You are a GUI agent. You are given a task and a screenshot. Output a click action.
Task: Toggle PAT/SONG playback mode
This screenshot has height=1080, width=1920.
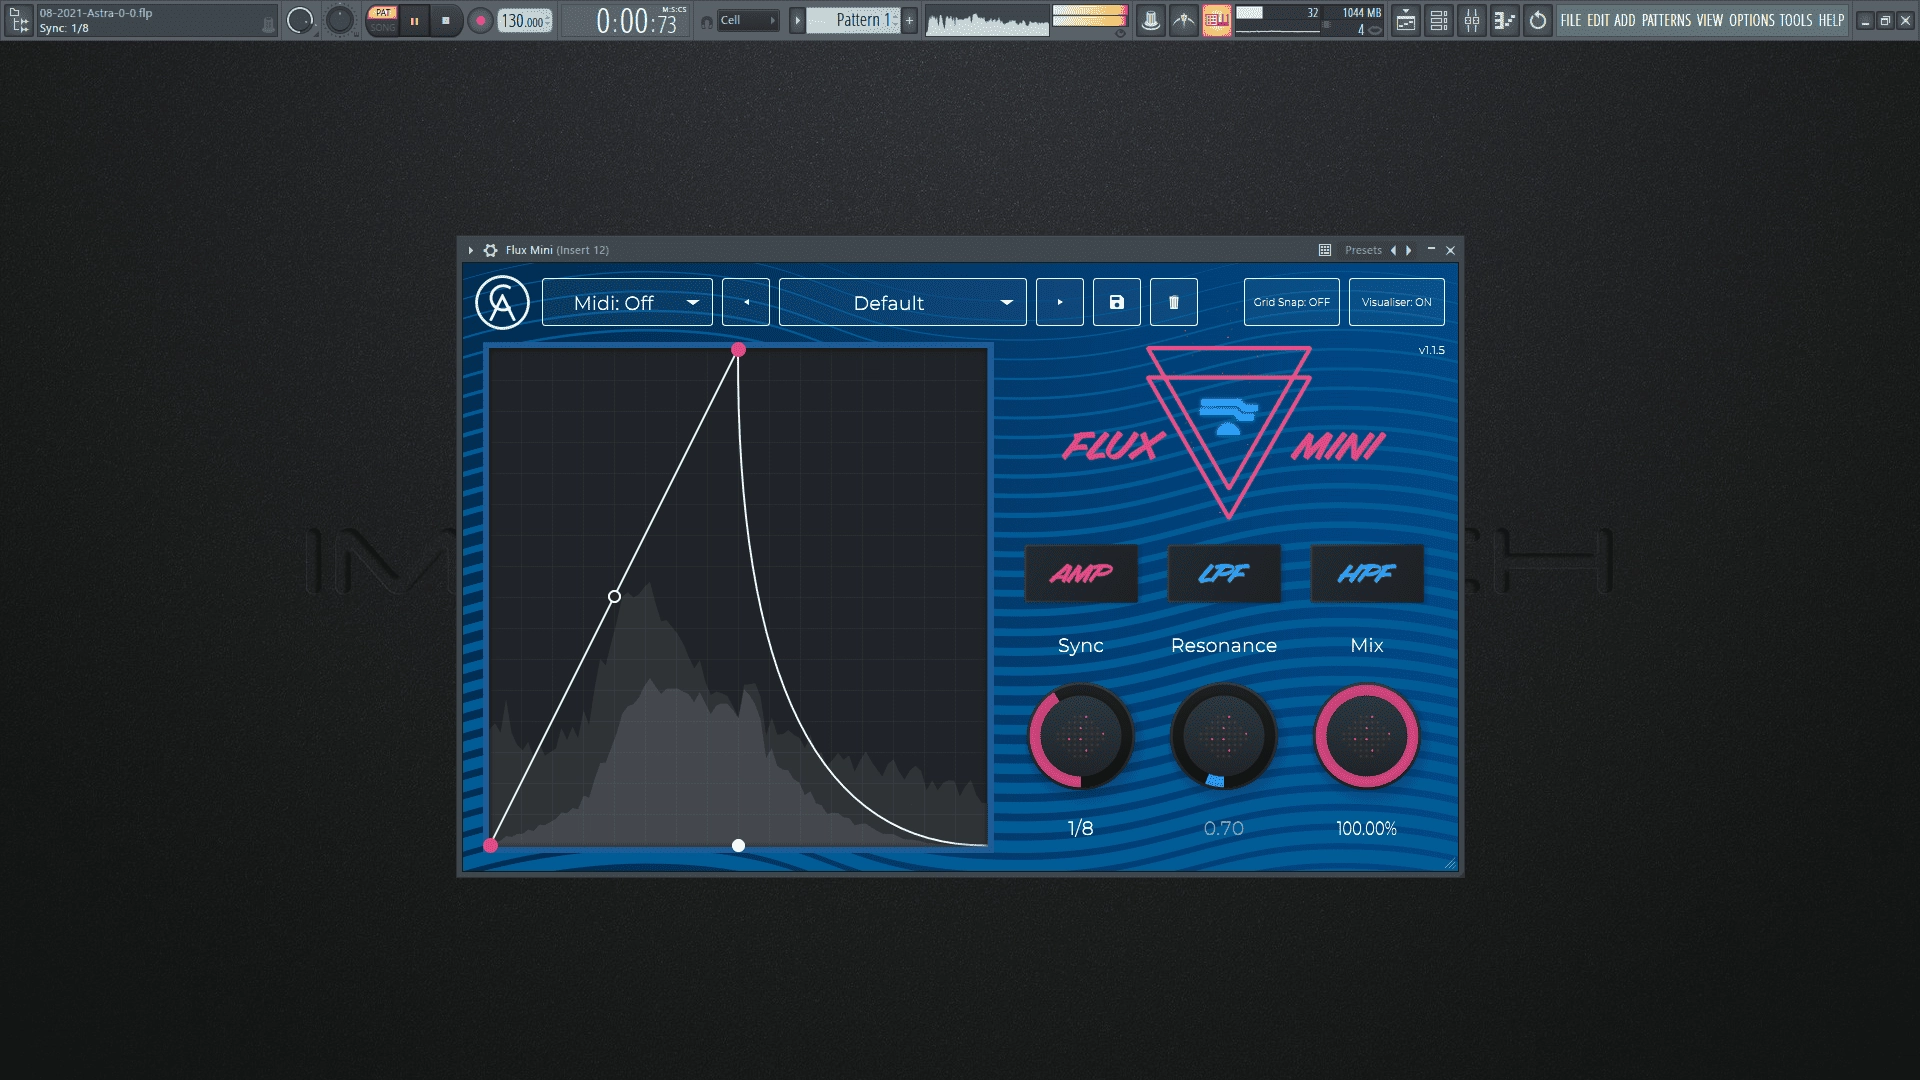click(x=382, y=20)
